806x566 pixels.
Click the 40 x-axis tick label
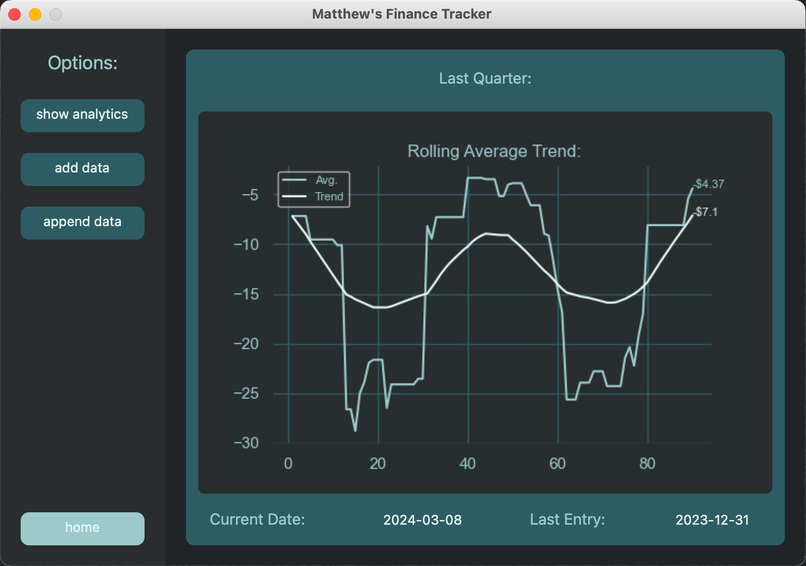tap(468, 464)
